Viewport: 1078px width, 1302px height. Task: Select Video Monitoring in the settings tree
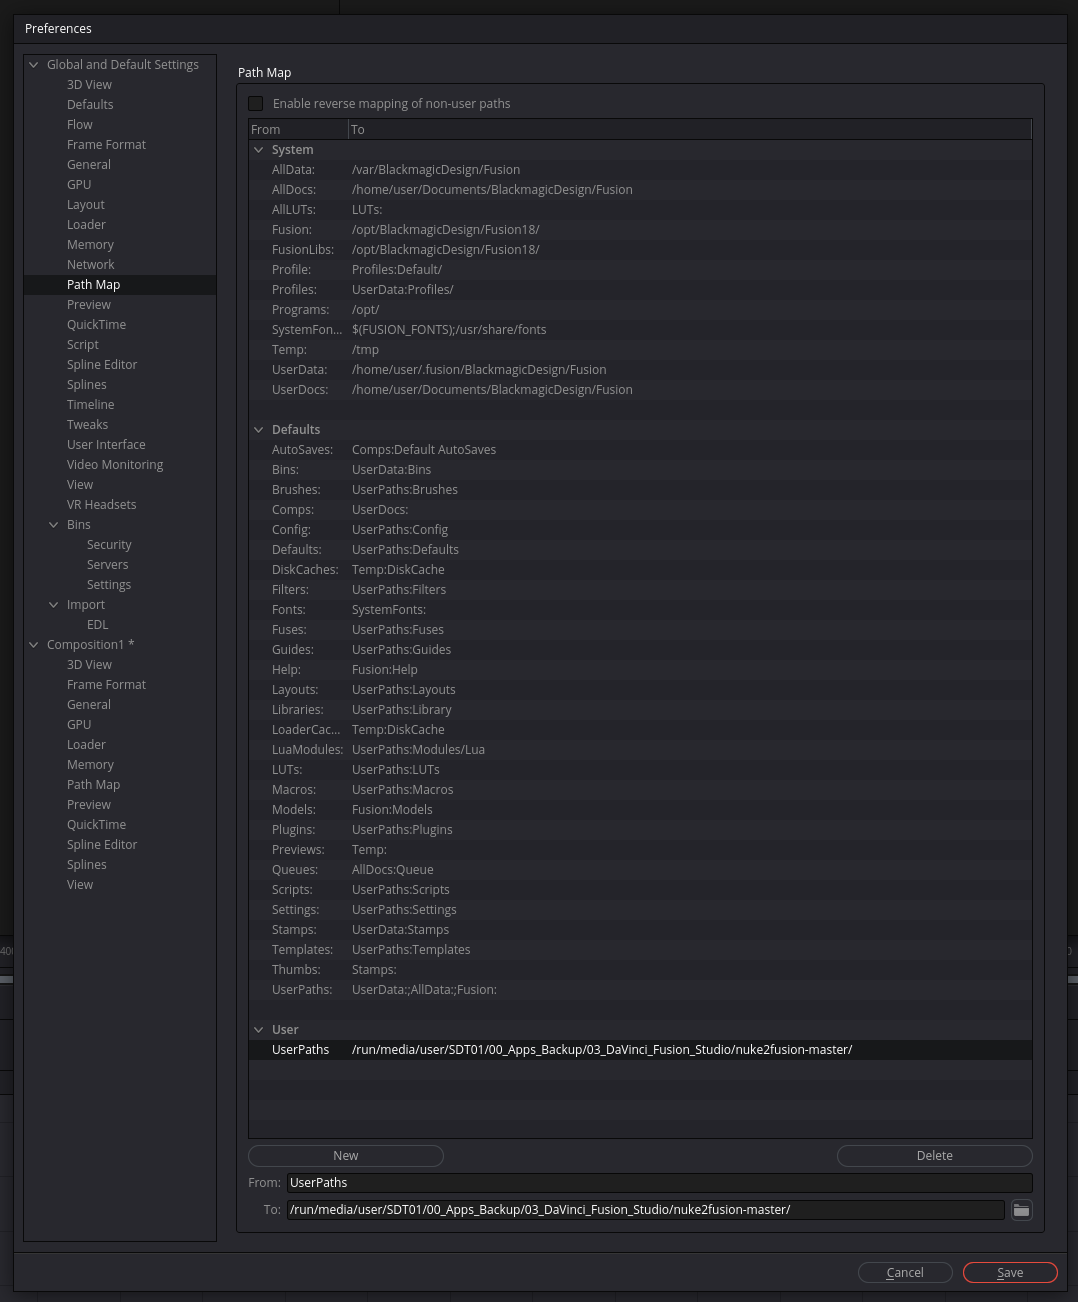[115, 465]
